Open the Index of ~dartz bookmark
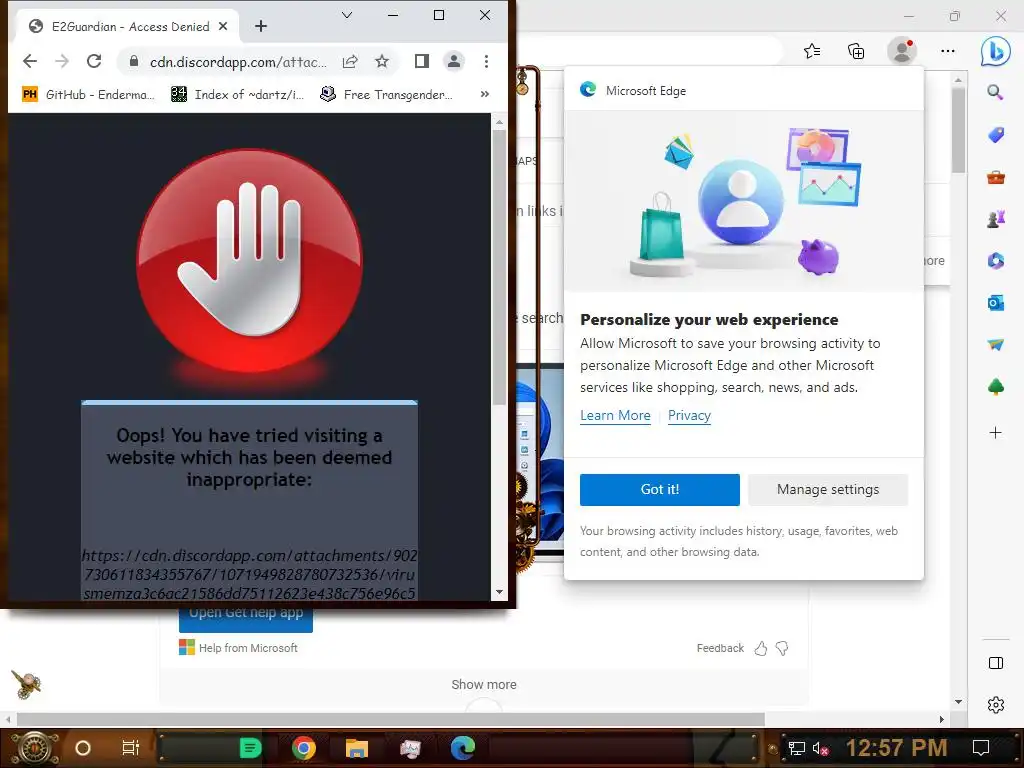This screenshot has width=1024, height=768. tap(237, 95)
